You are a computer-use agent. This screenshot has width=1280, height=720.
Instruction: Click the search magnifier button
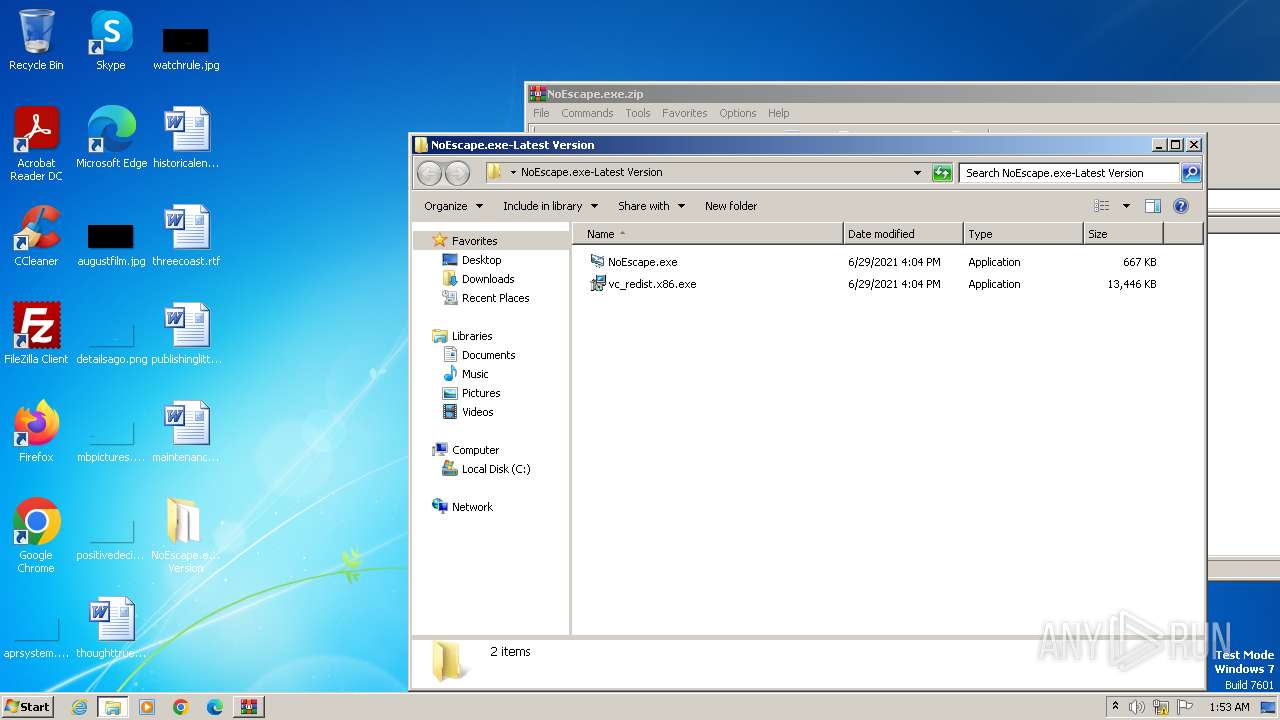coord(1190,173)
